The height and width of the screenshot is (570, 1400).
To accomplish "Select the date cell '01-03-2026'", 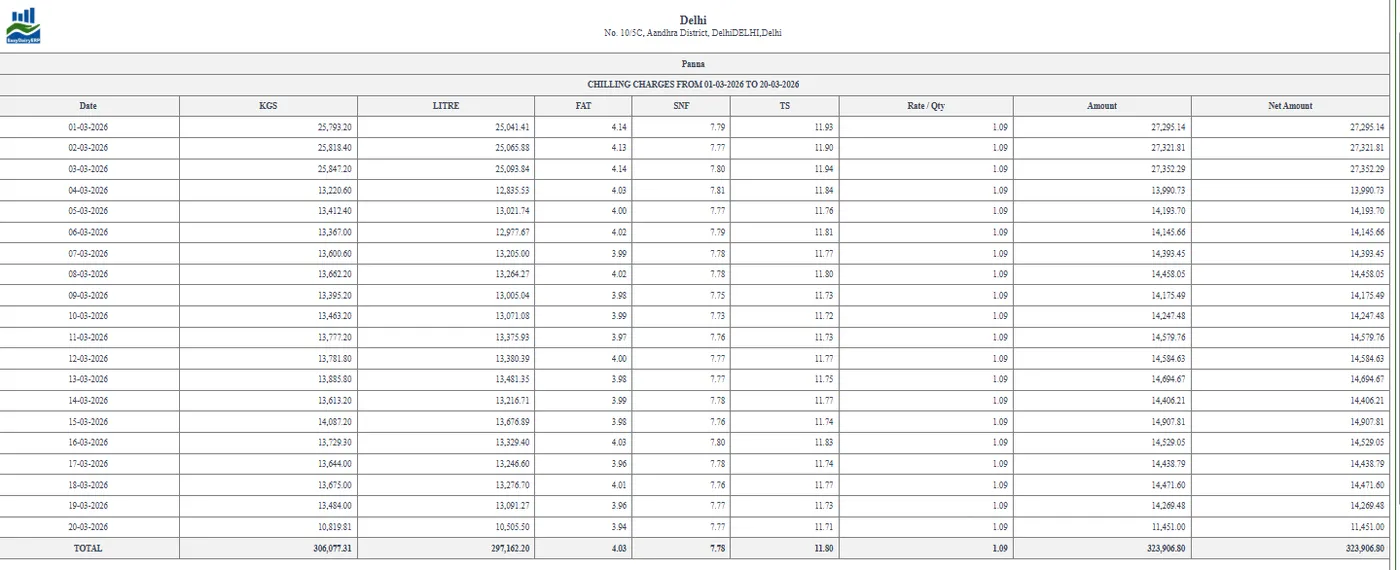I will tap(89, 127).
